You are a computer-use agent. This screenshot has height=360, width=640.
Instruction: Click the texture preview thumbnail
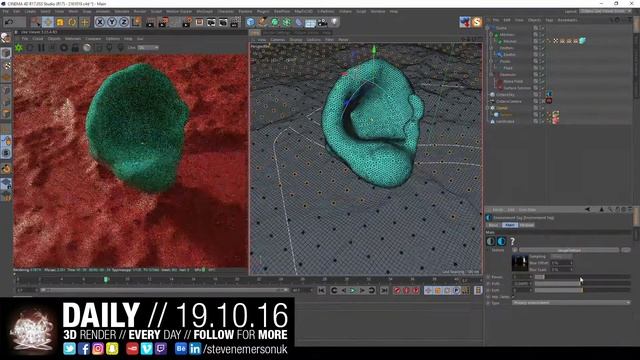[520, 263]
